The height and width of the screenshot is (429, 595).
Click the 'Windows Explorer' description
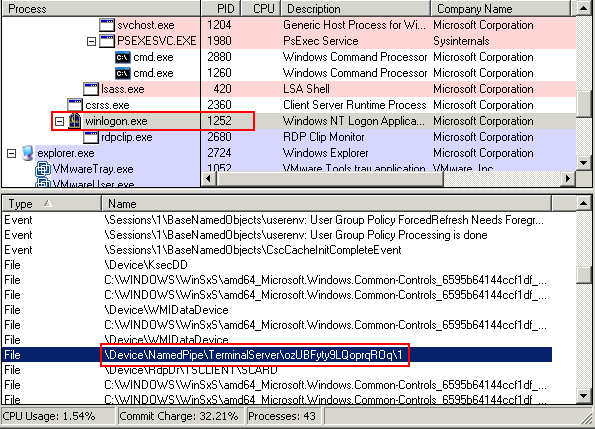click(x=326, y=153)
